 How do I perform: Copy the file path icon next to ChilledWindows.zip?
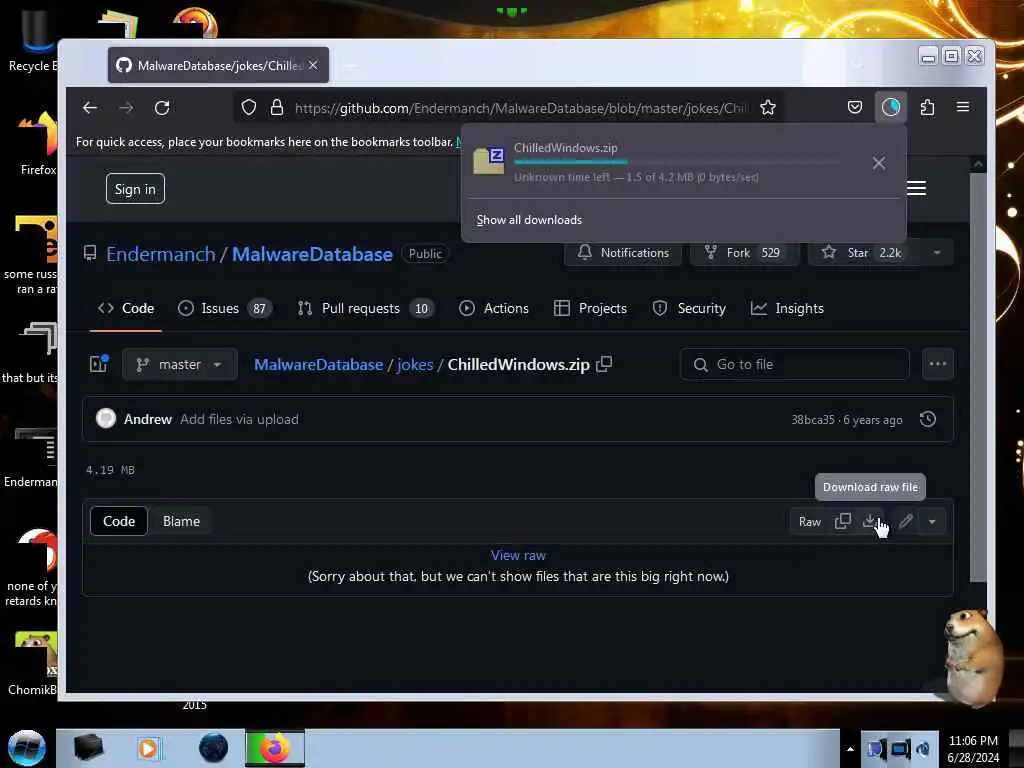coord(605,364)
